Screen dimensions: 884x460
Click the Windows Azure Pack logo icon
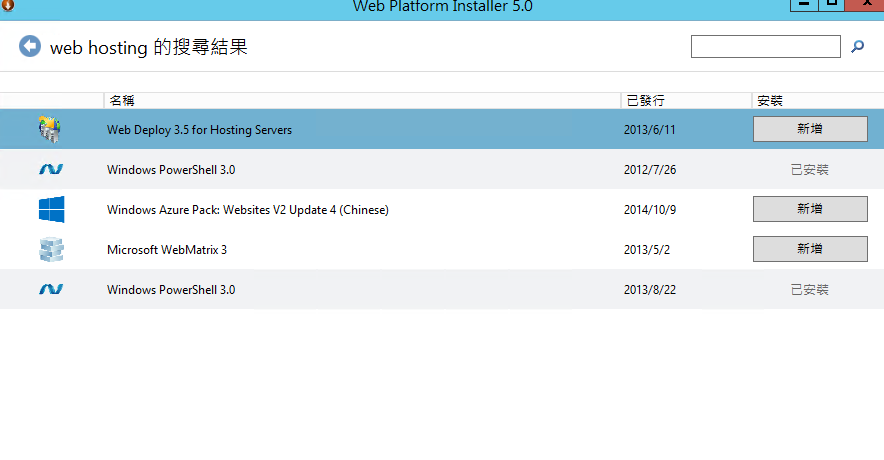51,209
